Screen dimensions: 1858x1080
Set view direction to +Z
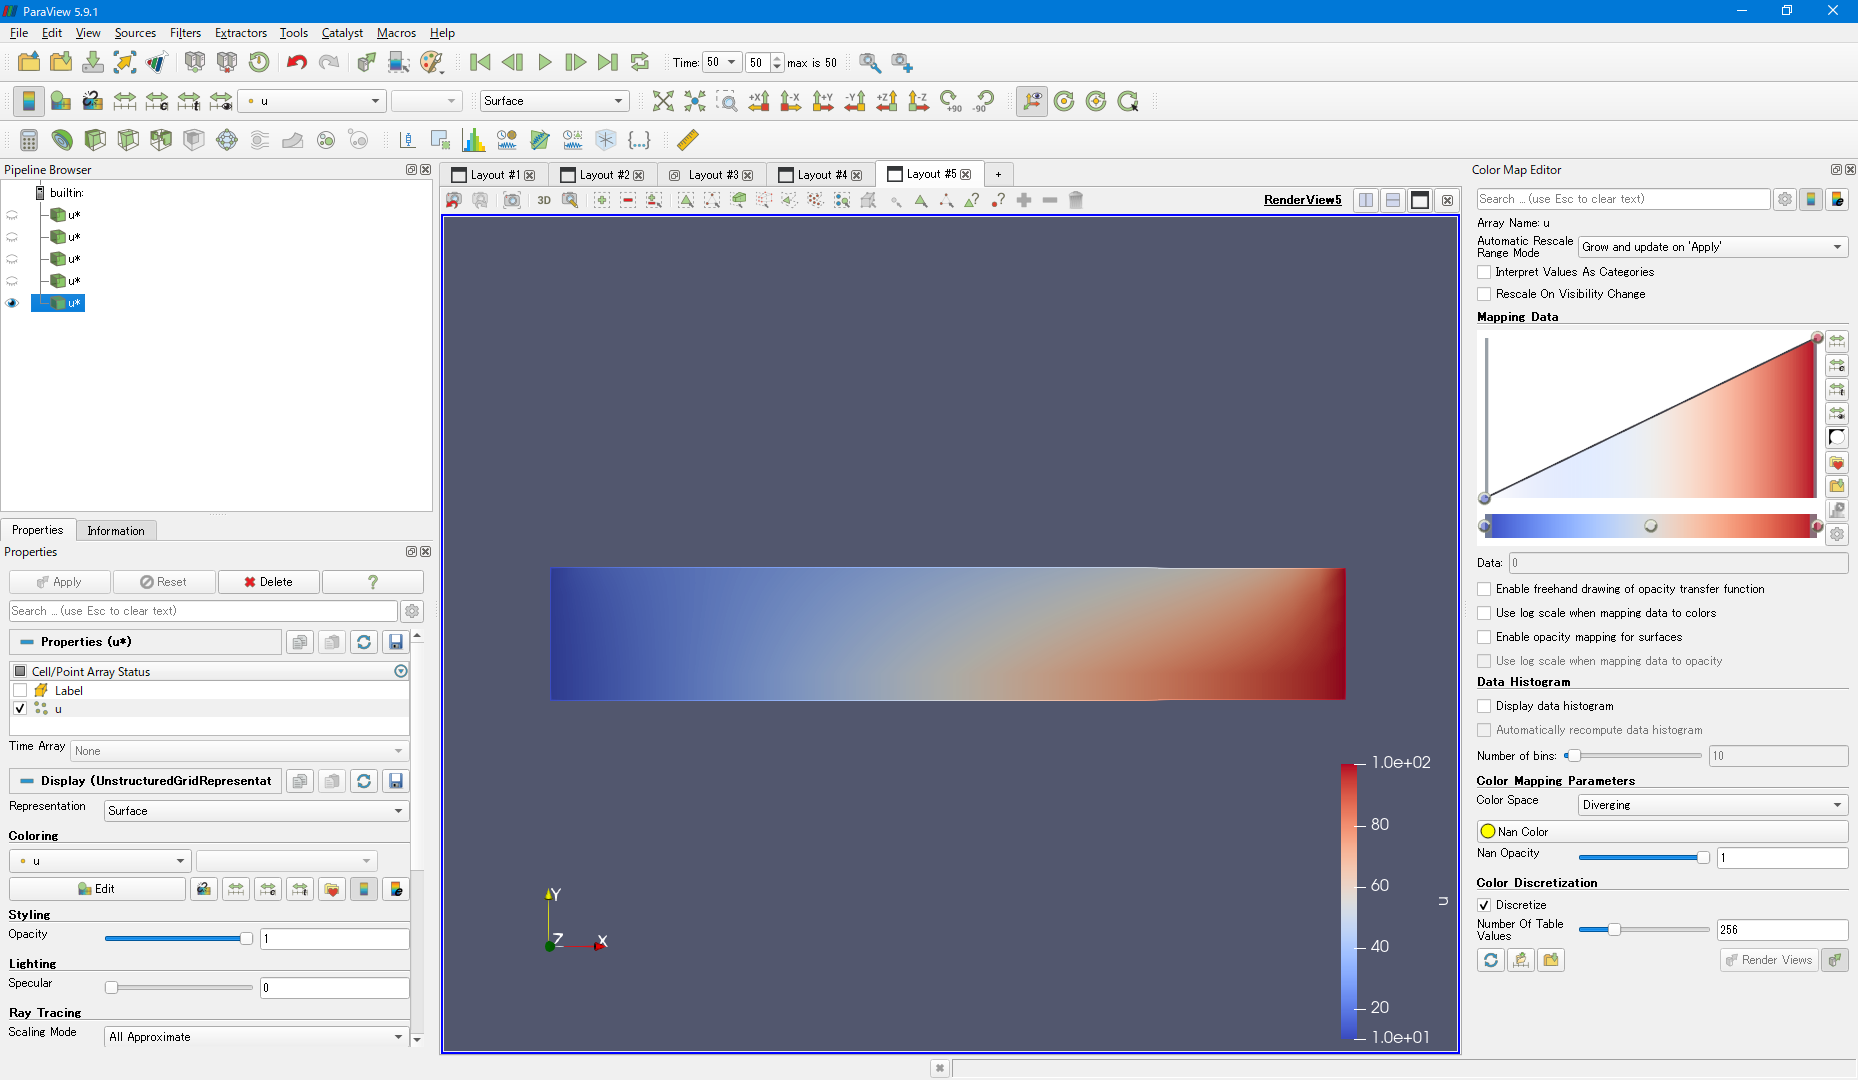(887, 101)
